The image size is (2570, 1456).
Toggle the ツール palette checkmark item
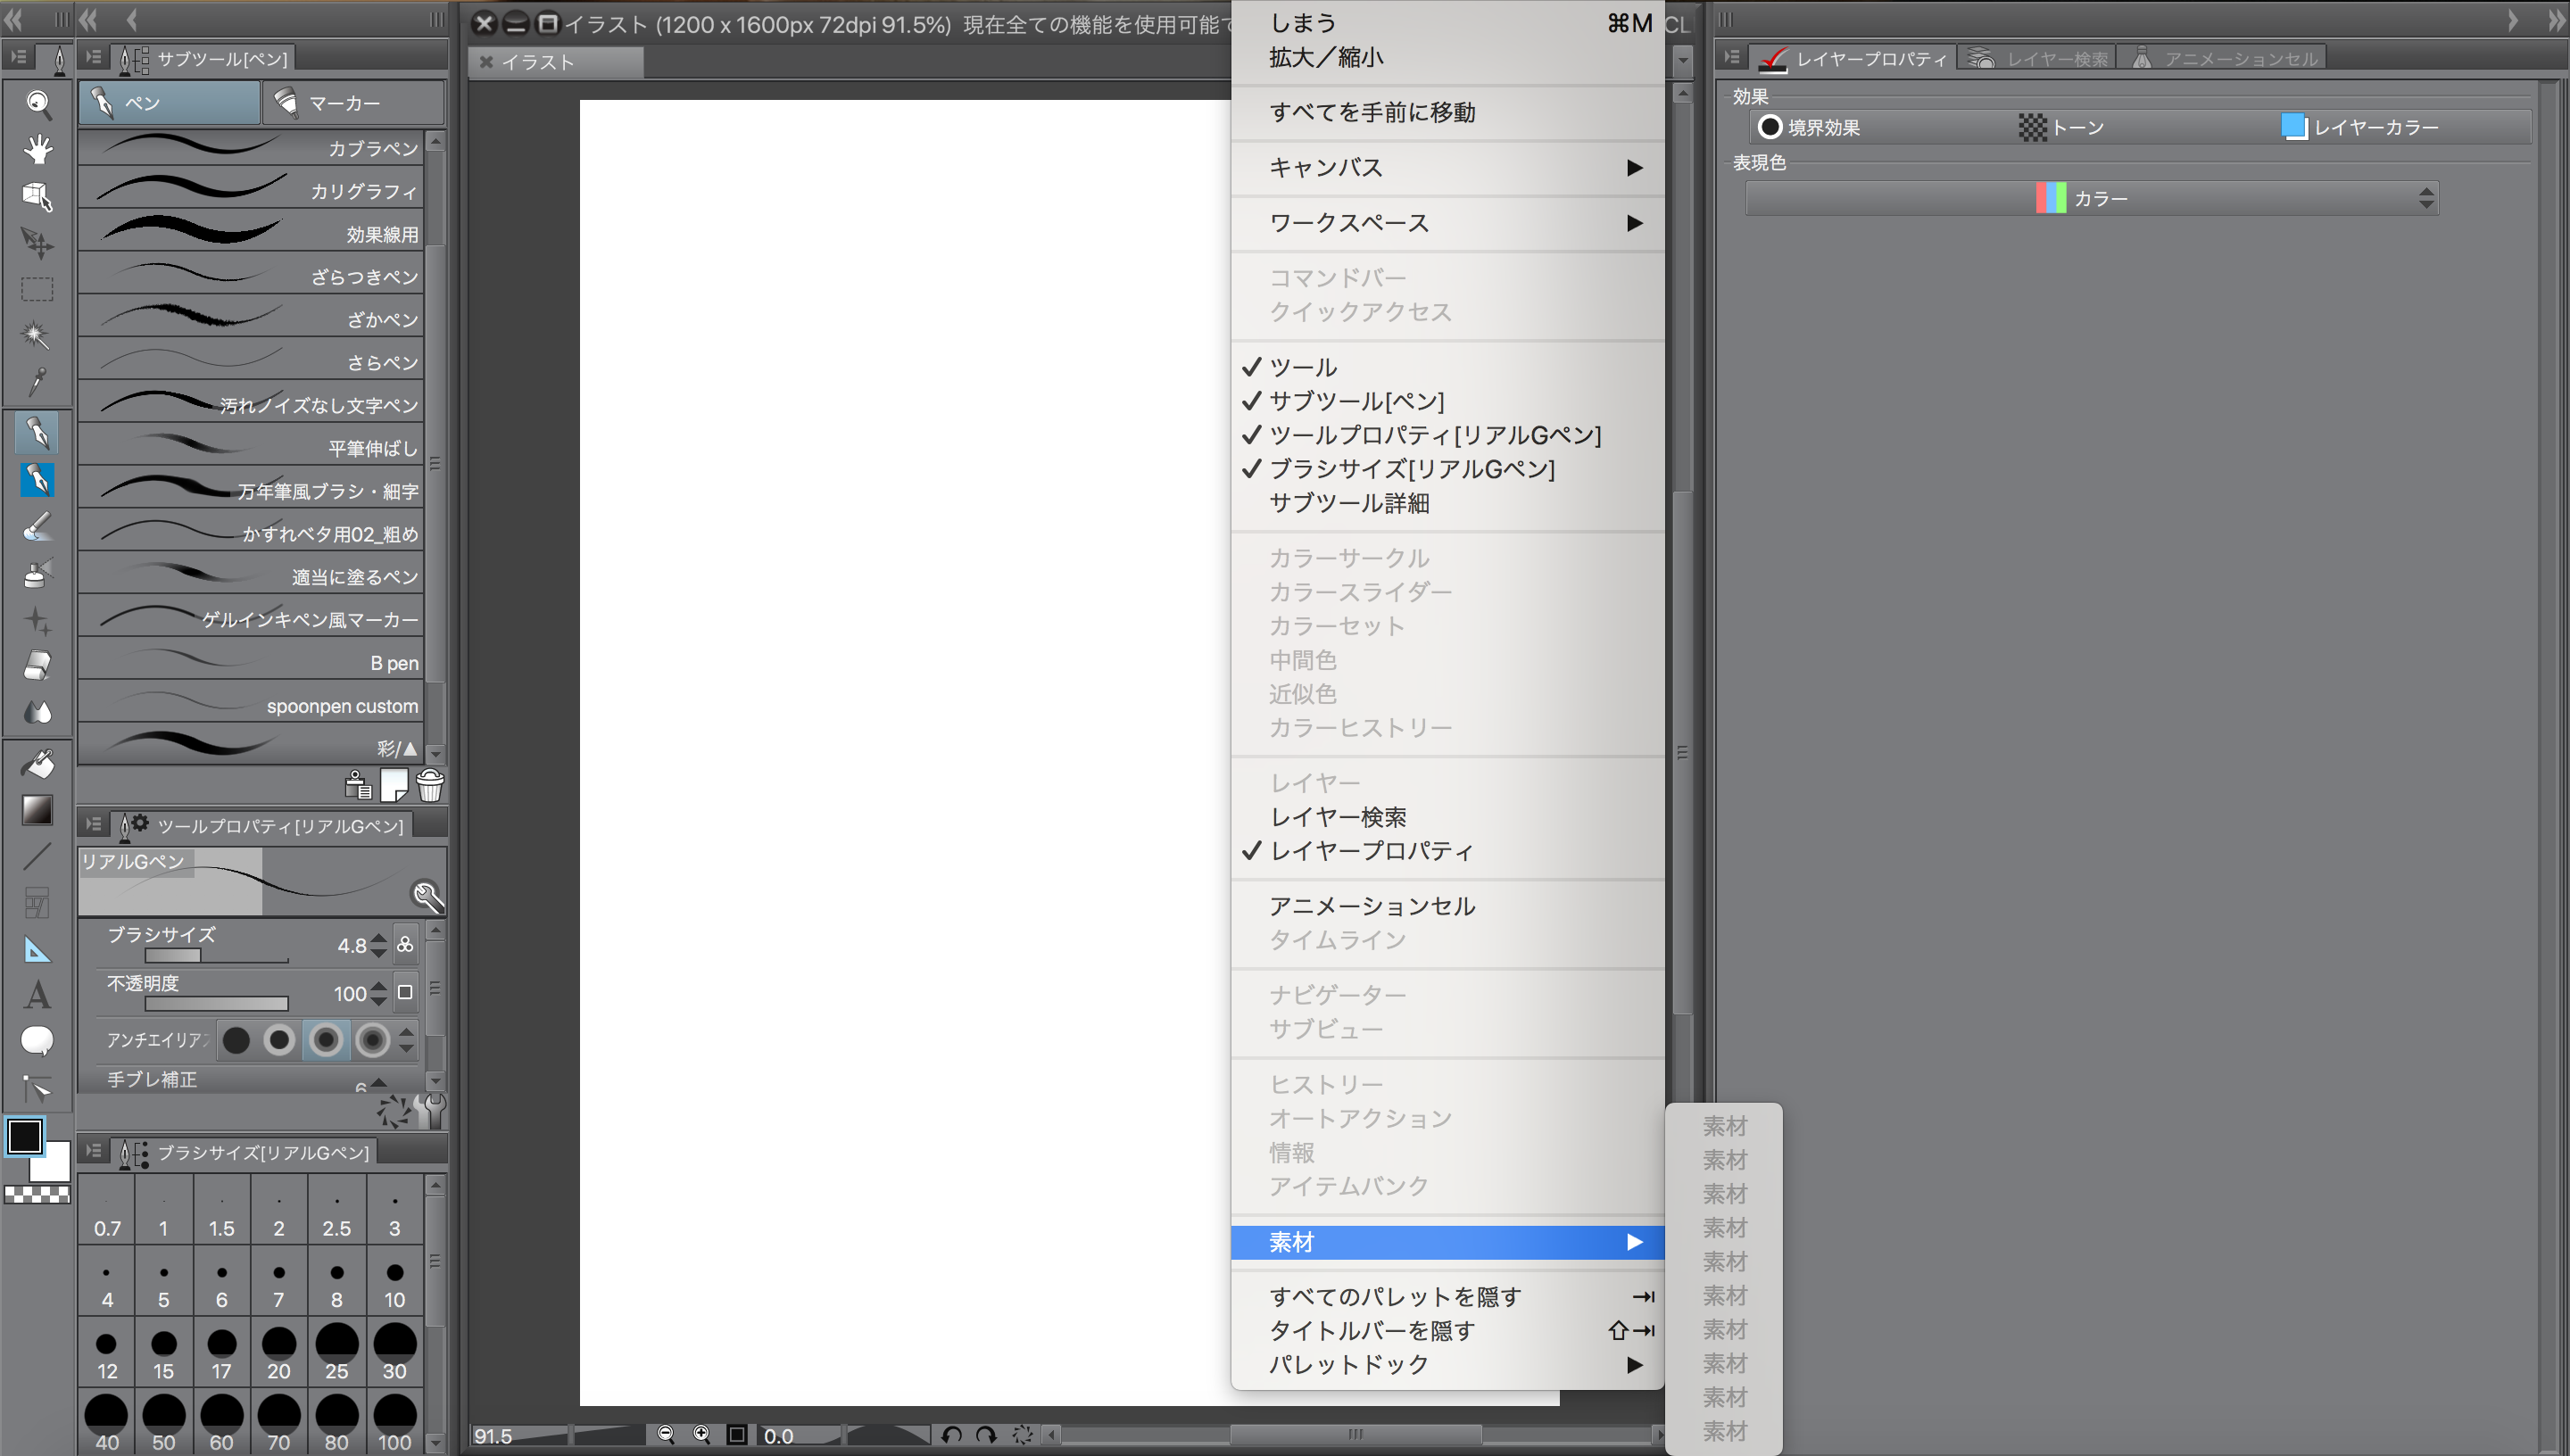pos(1303,367)
